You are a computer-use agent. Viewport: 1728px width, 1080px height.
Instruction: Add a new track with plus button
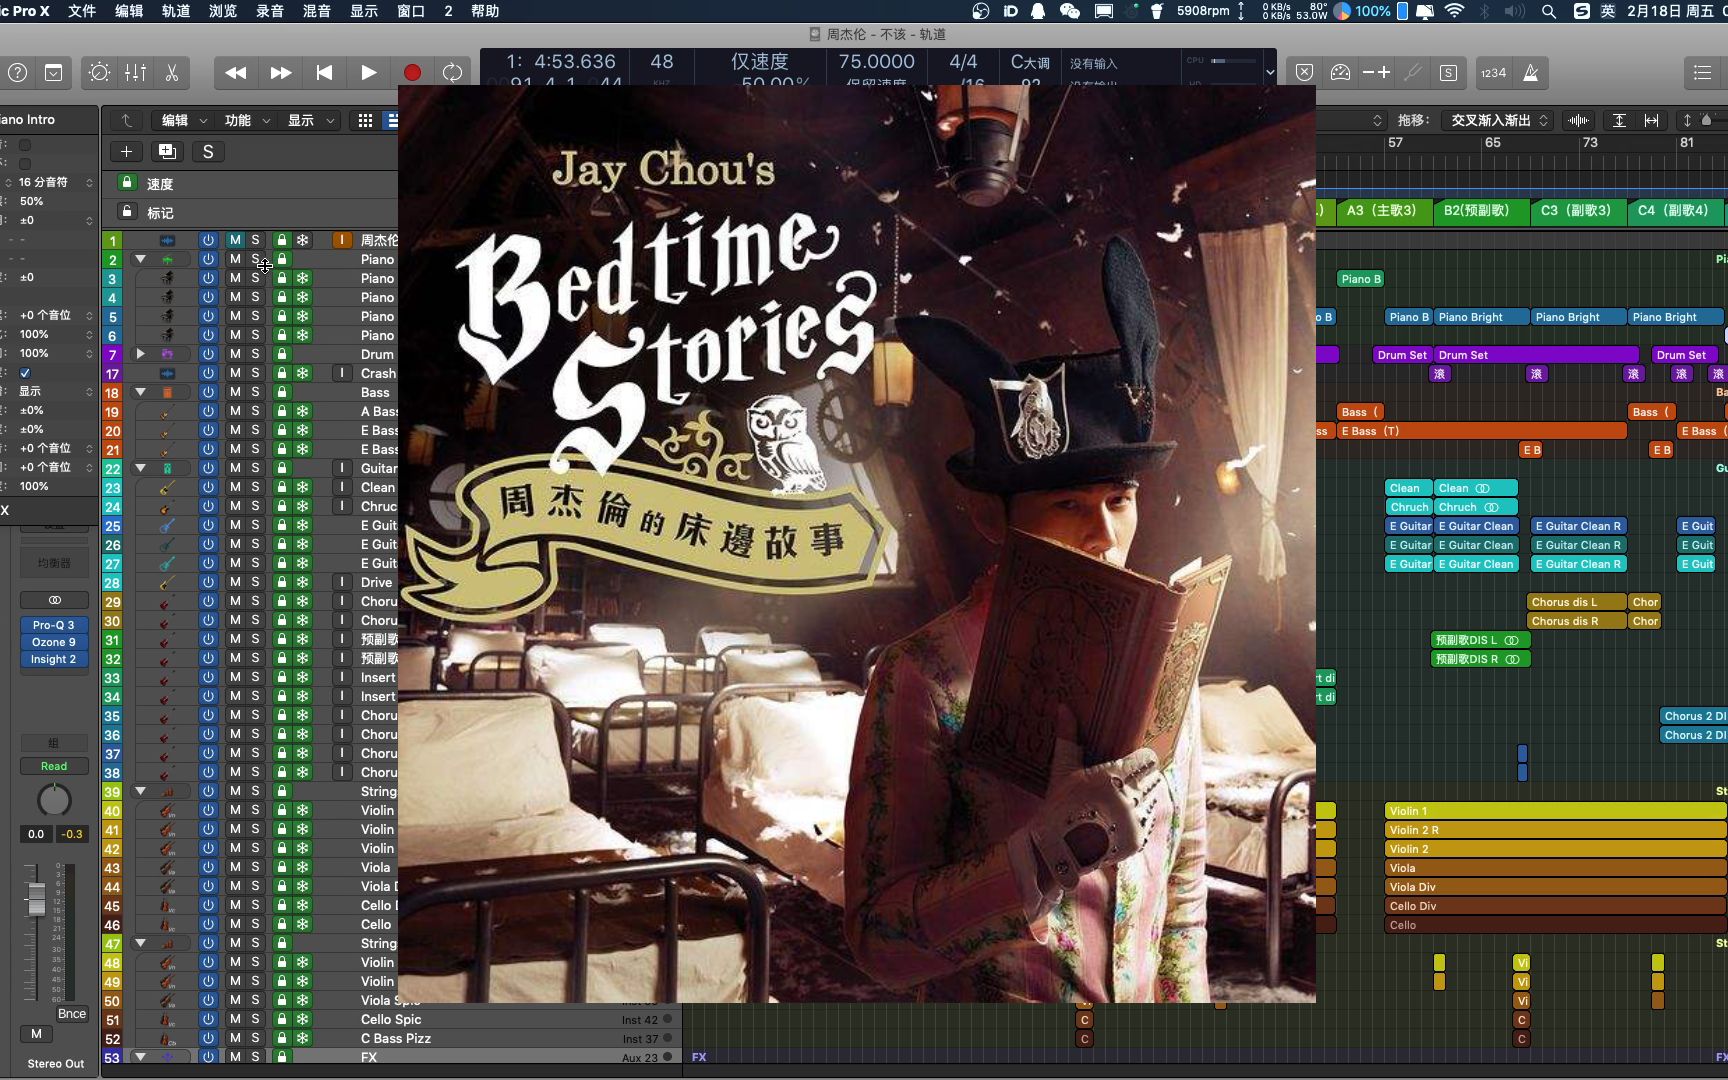coord(126,151)
